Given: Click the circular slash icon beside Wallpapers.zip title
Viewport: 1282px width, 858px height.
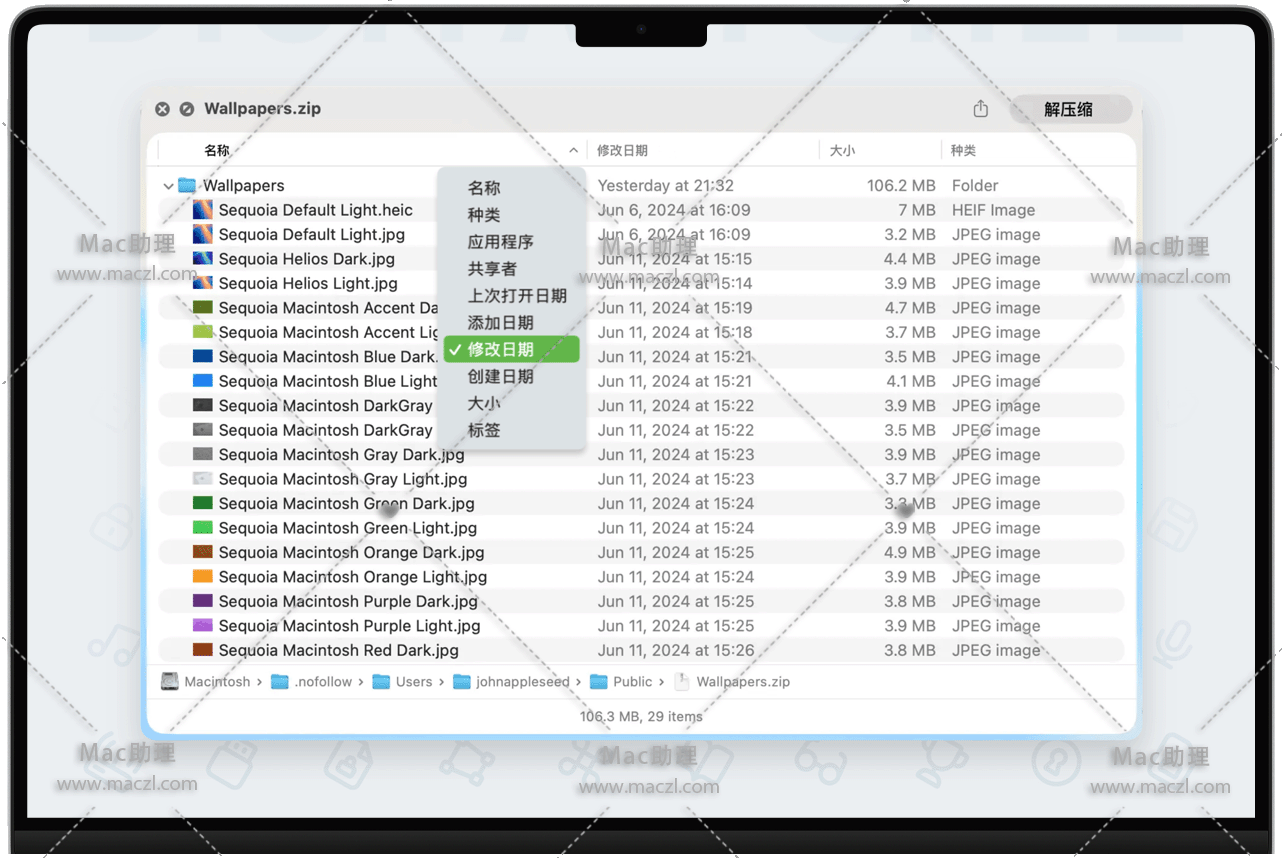Looking at the screenshot, I should tap(187, 109).
